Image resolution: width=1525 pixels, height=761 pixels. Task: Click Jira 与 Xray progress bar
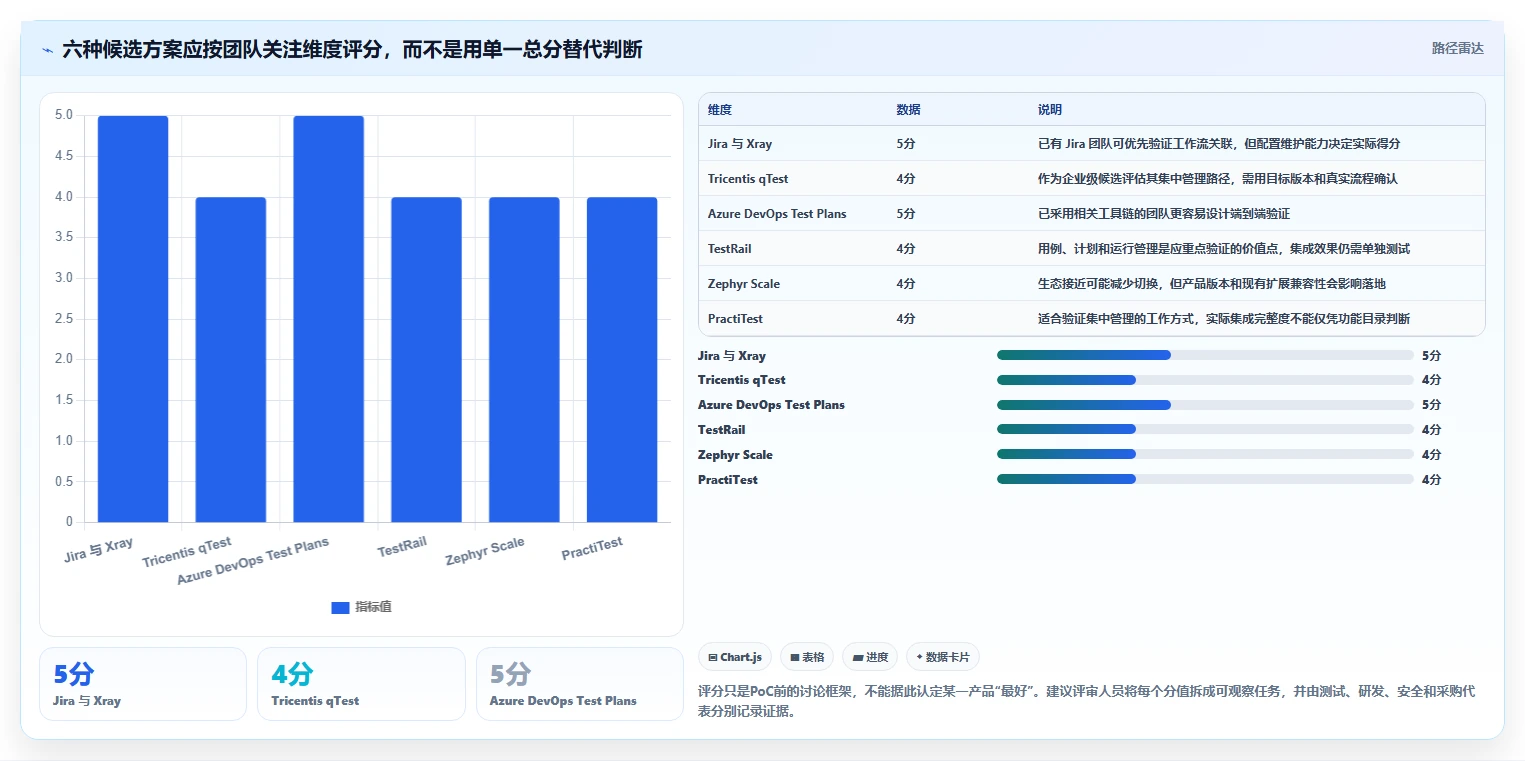(x=1205, y=355)
